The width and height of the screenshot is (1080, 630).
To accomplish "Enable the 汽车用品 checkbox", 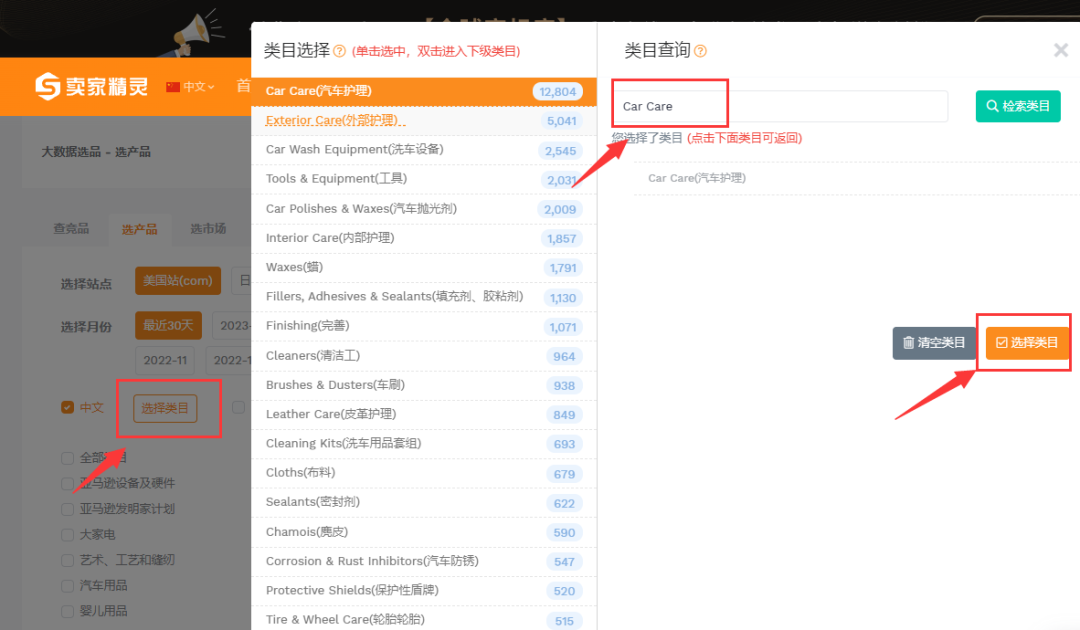I will tap(66, 585).
